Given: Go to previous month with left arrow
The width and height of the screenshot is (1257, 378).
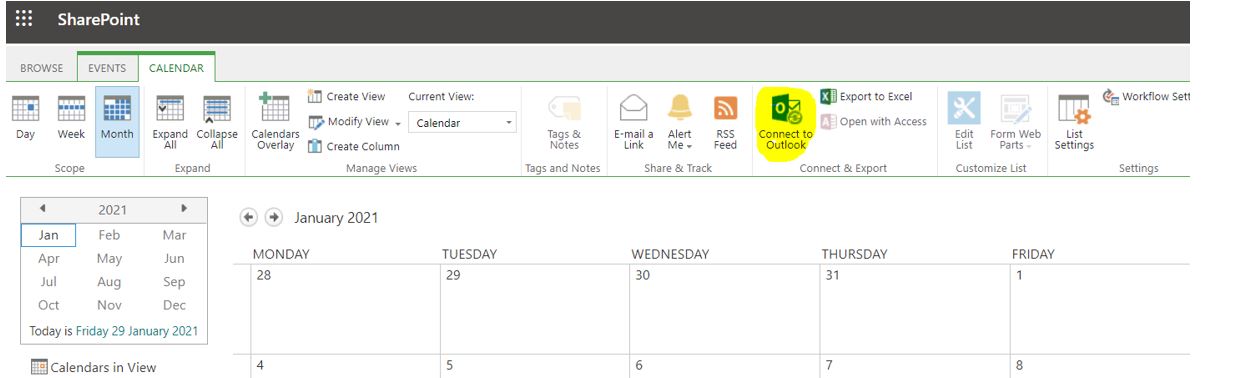Looking at the screenshot, I should (x=249, y=217).
